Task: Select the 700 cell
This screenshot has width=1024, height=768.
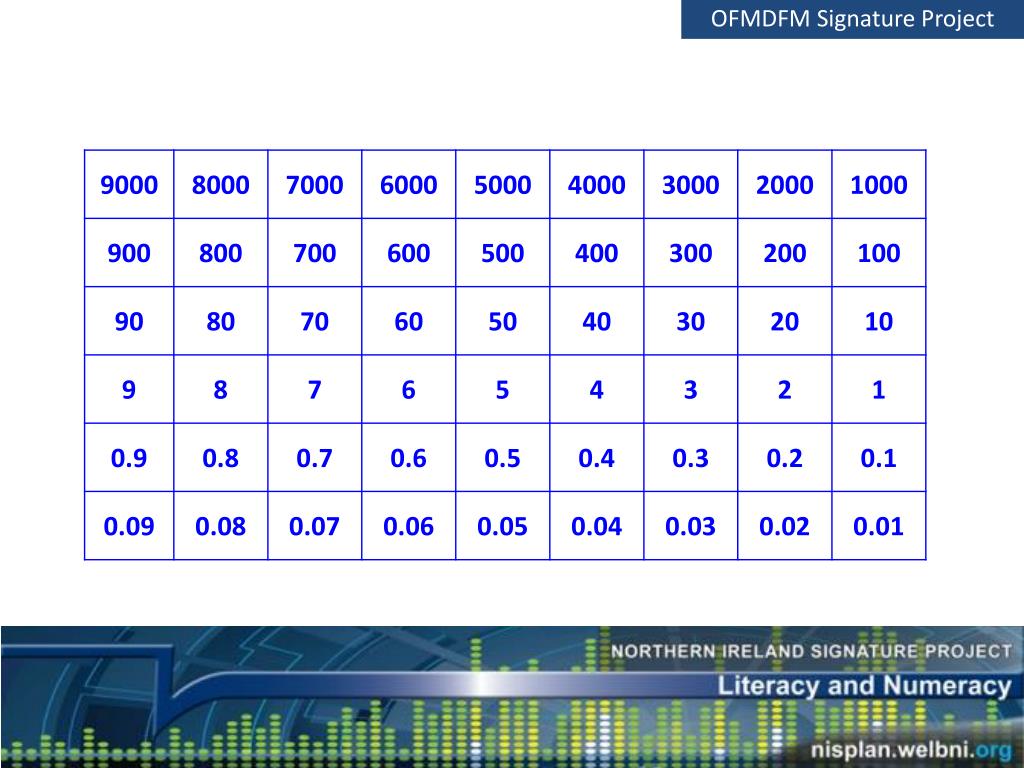Action: [x=315, y=253]
